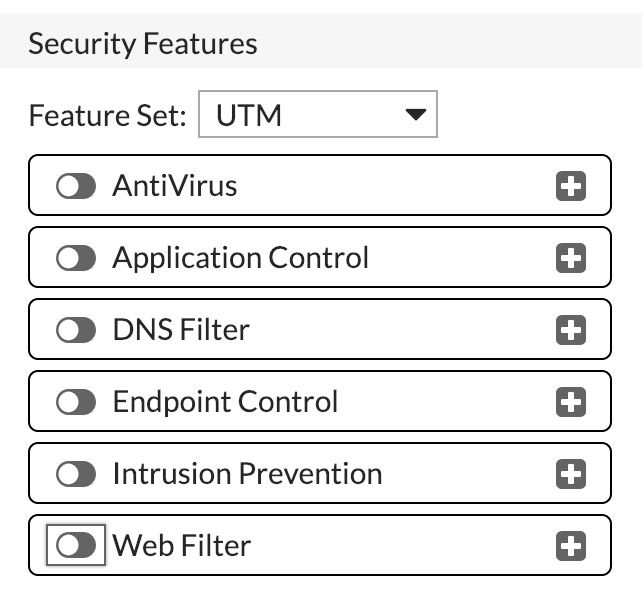Turn on the Application Control toggle
644x600 pixels.
[76, 258]
